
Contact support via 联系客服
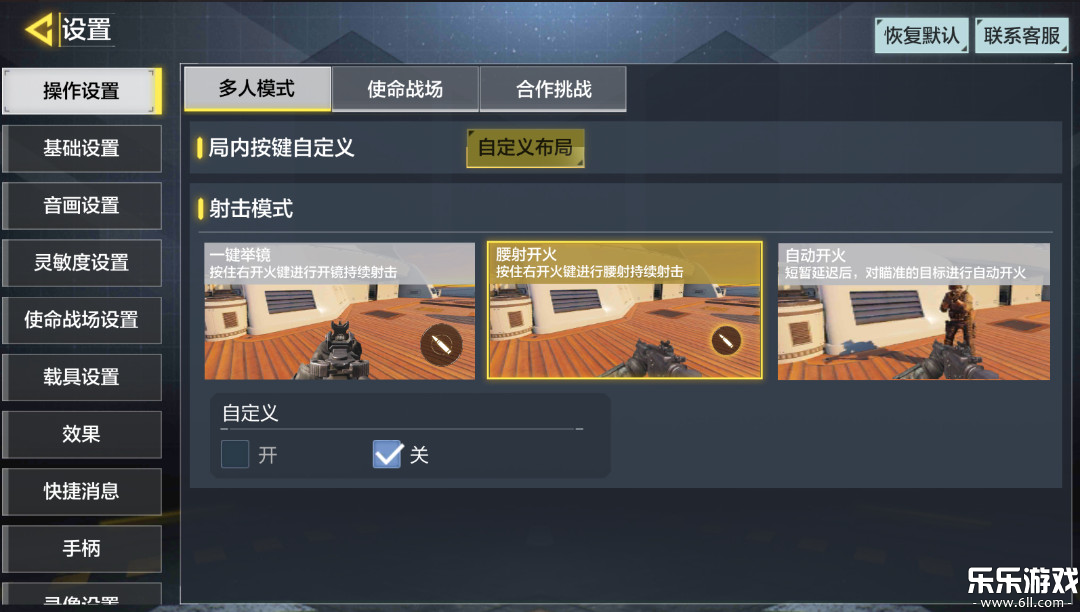(1021, 36)
